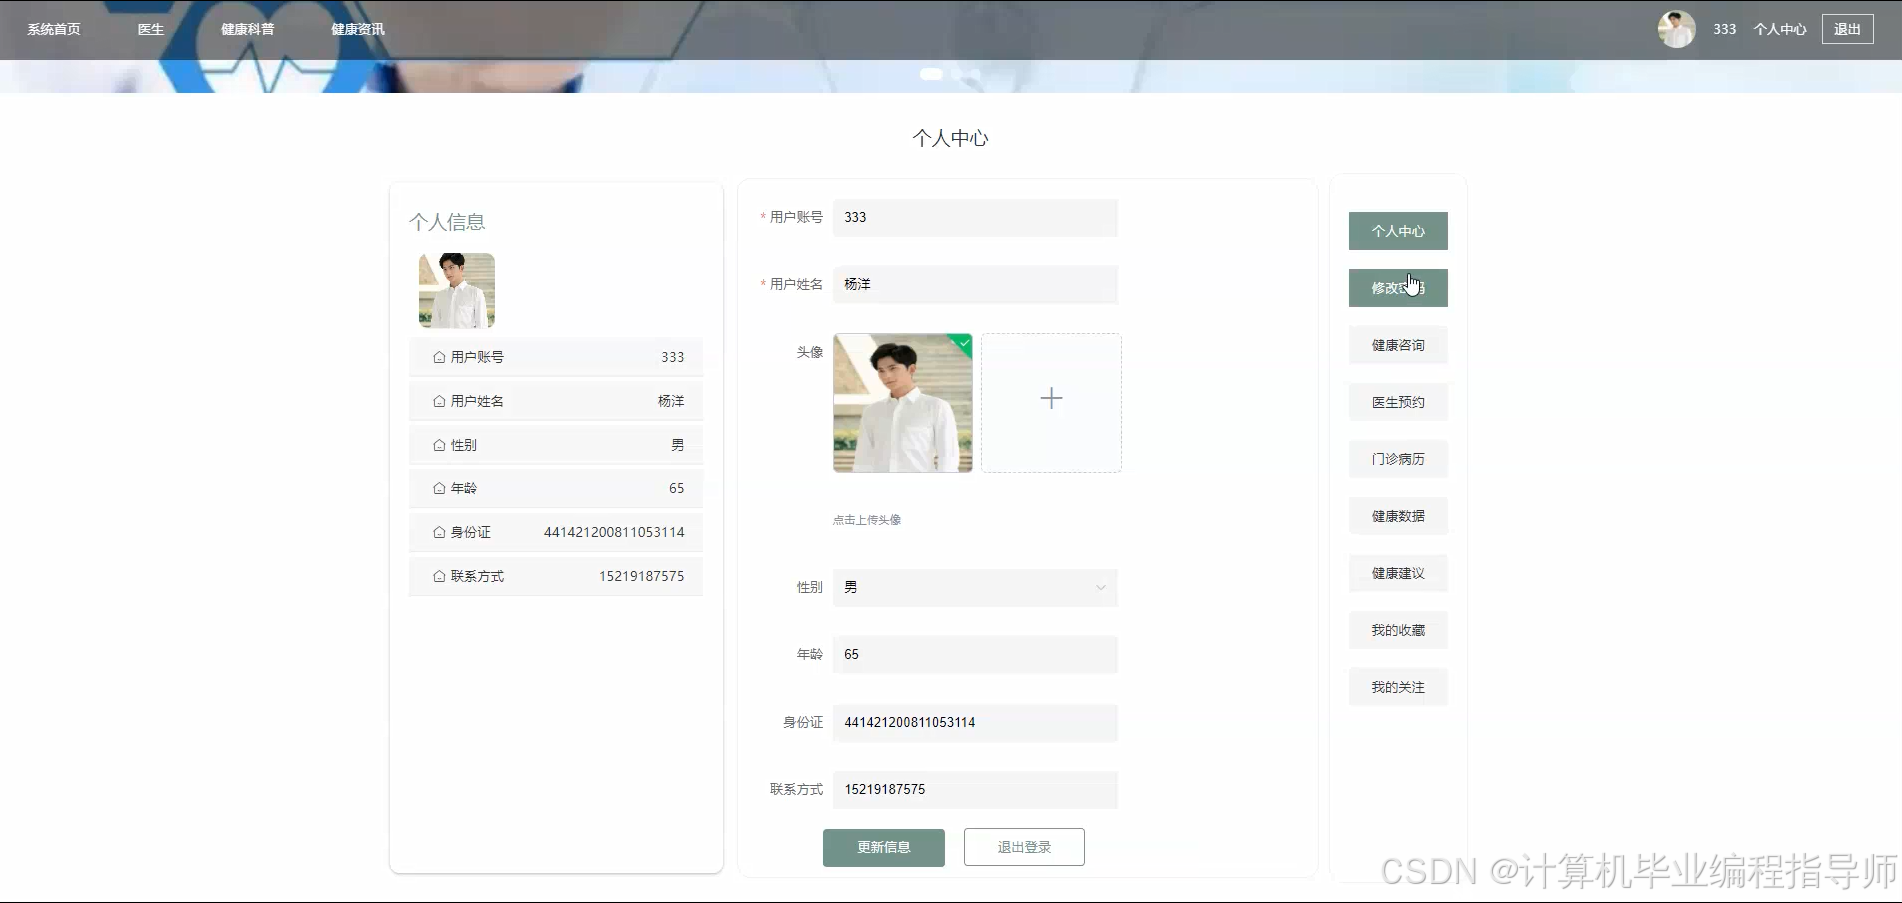Click the carousel indicator dot in the banner
1902x903 pixels.
(x=931, y=74)
